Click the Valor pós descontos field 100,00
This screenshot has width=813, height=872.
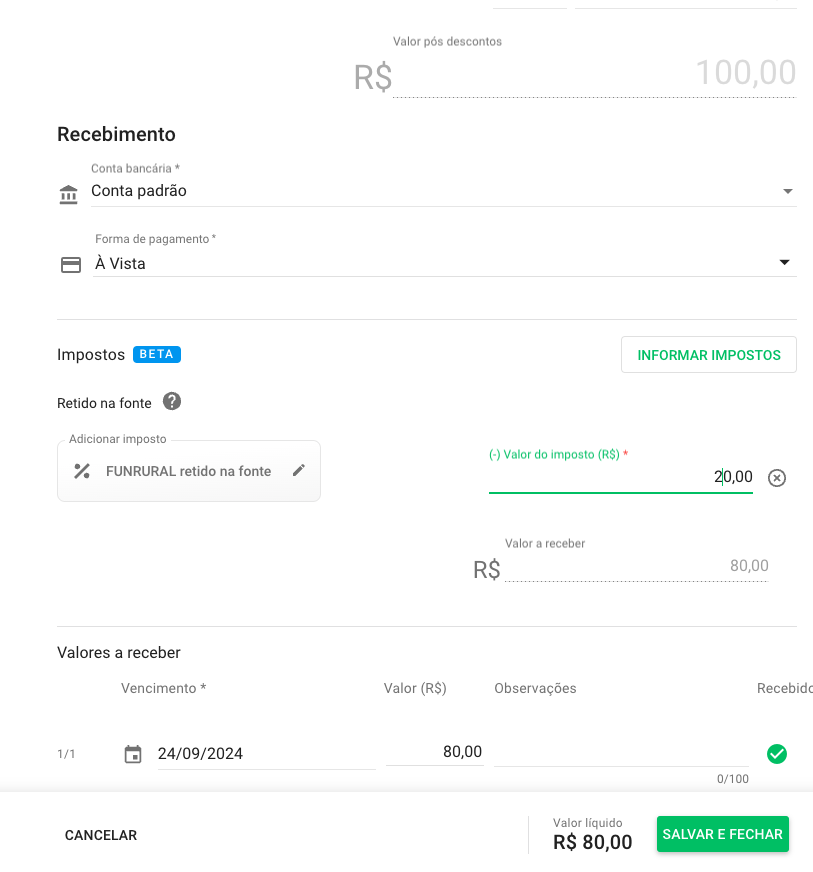[x=594, y=75]
